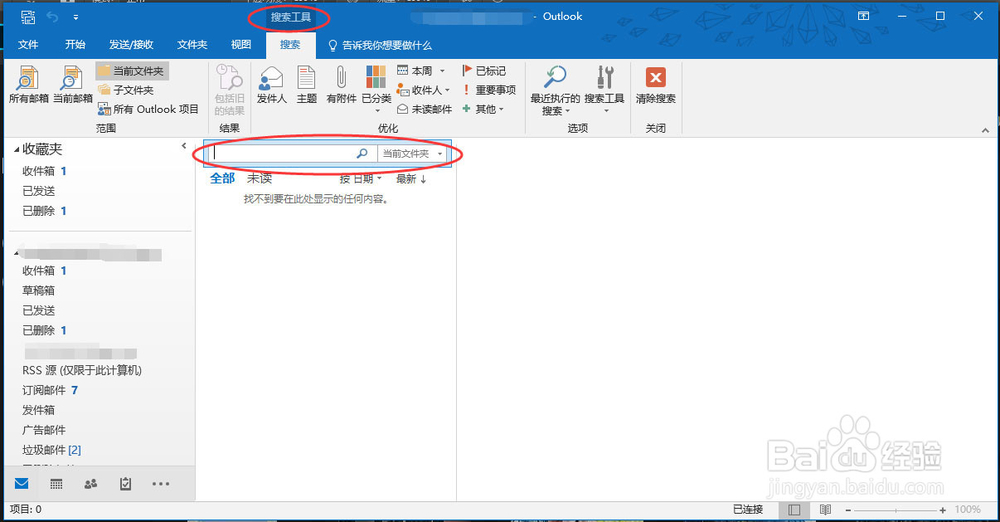Click the 100% zoom level
The height and width of the screenshot is (522, 1000).
tap(967, 509)
